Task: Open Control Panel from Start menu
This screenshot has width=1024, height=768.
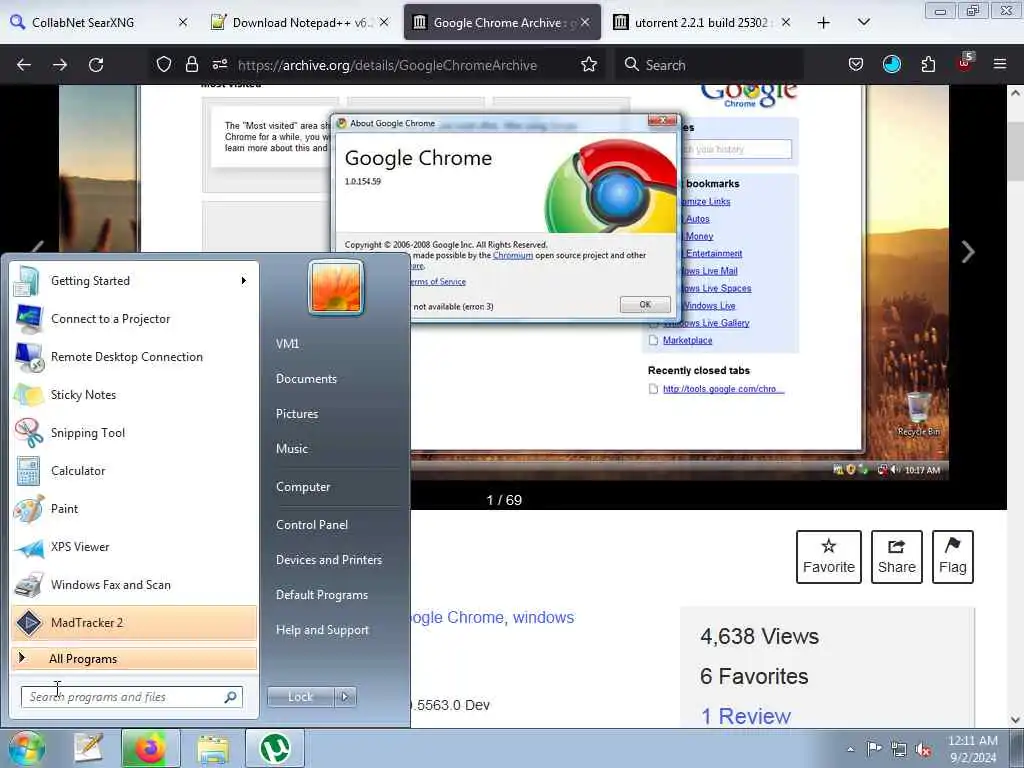Action: click(x=312, y=525)
